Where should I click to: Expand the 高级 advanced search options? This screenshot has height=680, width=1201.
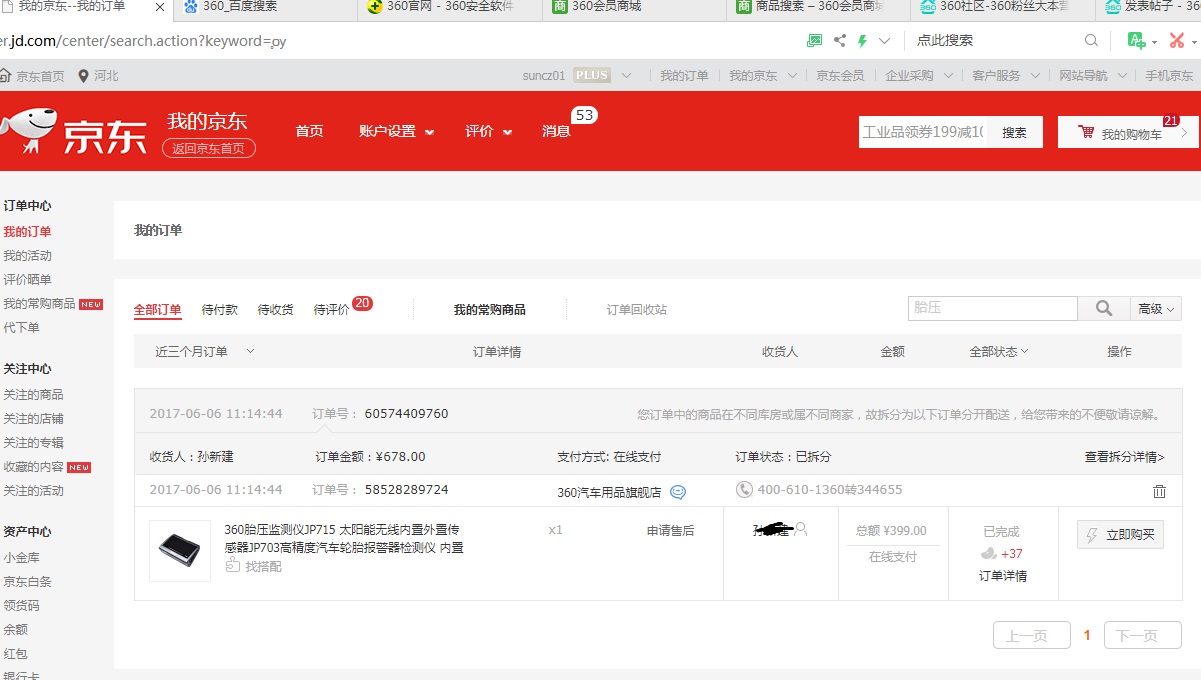click(x=1156, y=309)
